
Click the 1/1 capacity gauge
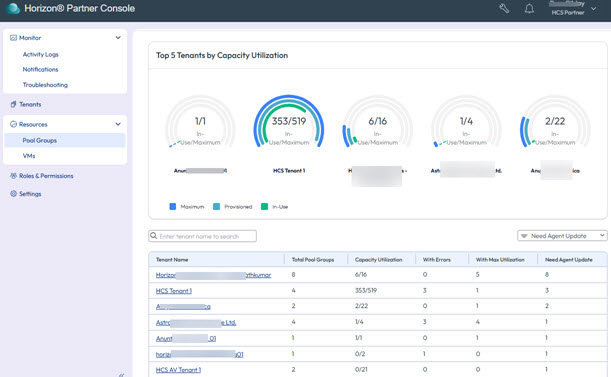(200, 122)
